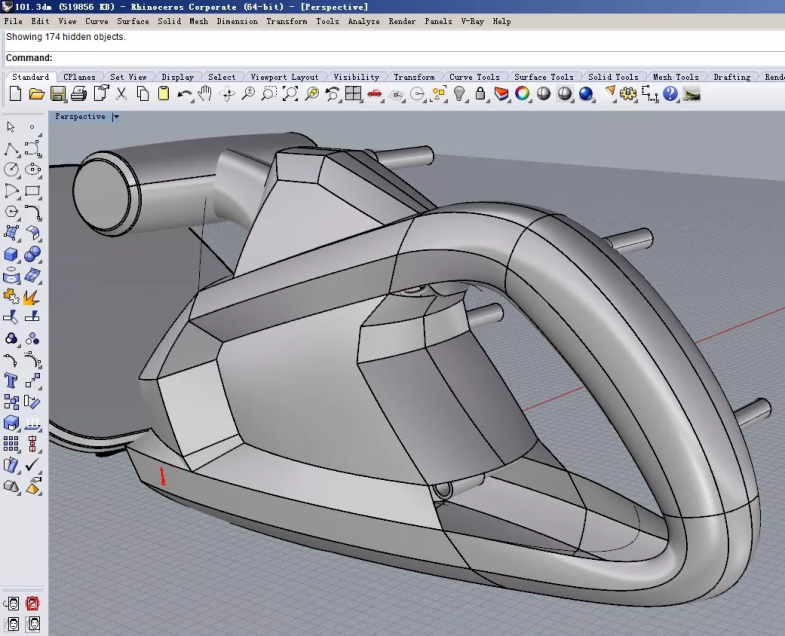Open the Transform menu in menu bar
This screenshot has height=636, width=785.
(286, 21)
